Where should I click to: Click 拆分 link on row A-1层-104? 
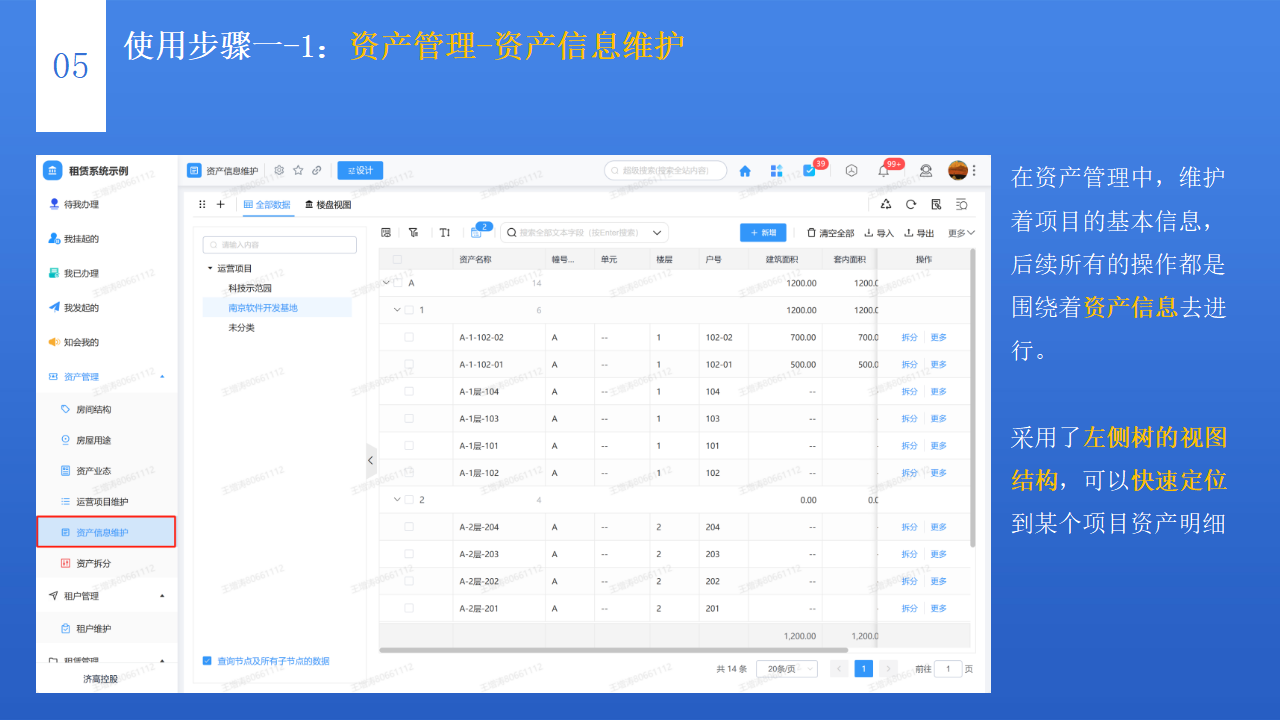tap(908, 391)
